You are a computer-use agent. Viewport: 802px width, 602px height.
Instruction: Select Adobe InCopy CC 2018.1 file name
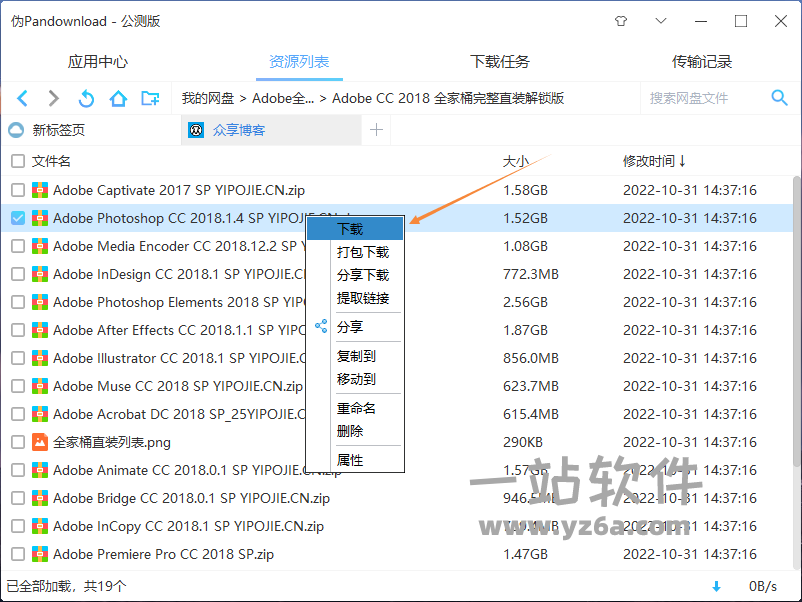[188, 526]
